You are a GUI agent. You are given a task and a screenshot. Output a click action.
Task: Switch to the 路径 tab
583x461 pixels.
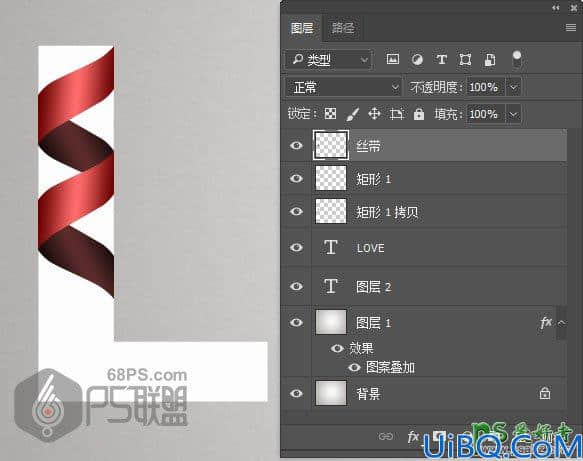(342, 28)
